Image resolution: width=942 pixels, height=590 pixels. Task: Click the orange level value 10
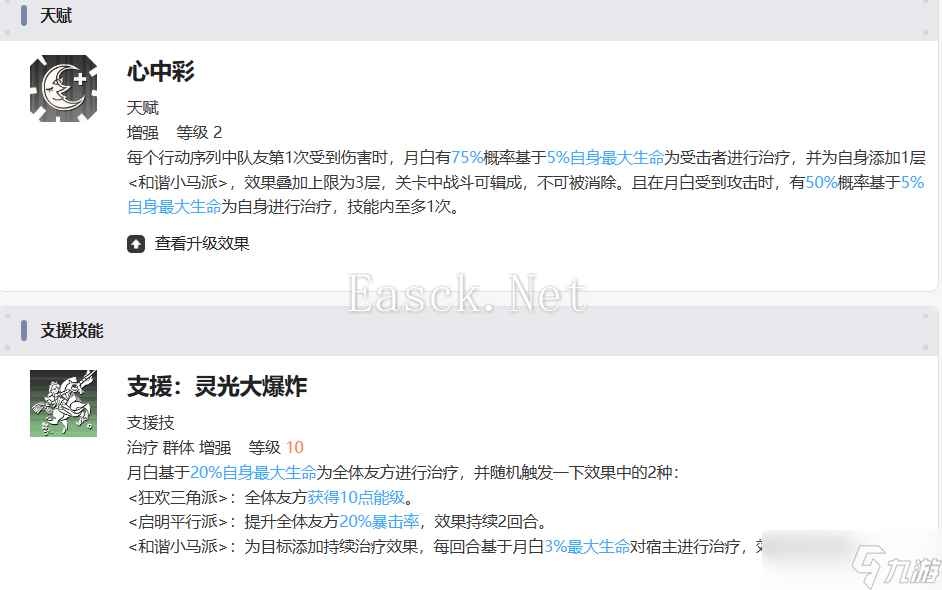[294, 448]
